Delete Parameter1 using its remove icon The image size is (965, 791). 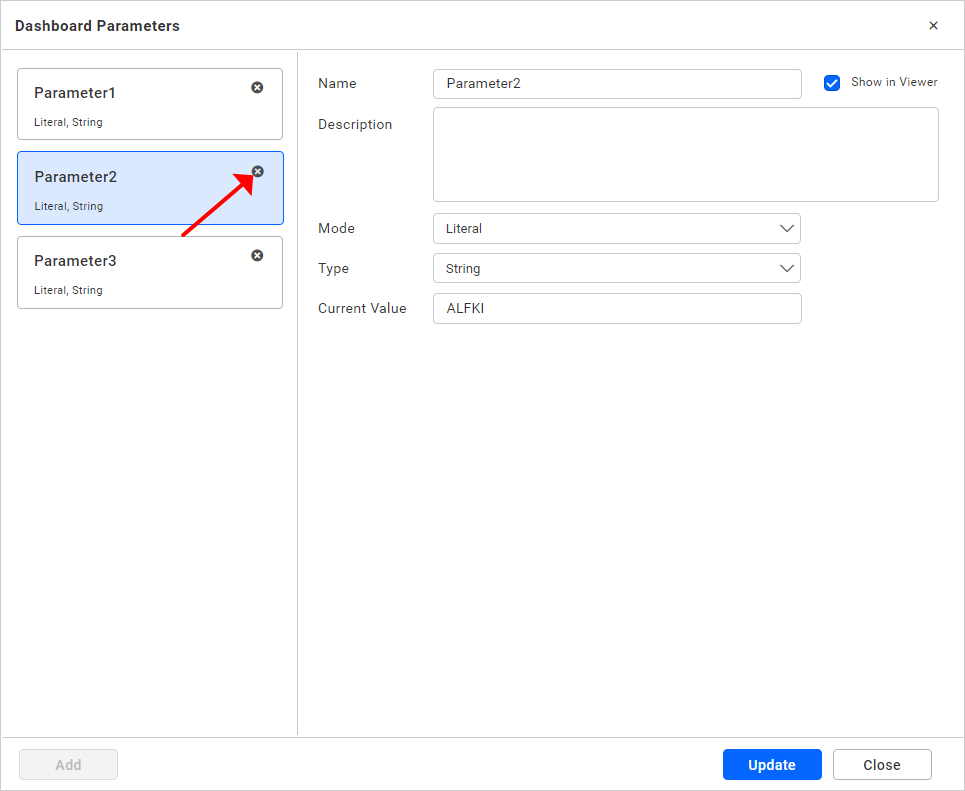[257, 87]
